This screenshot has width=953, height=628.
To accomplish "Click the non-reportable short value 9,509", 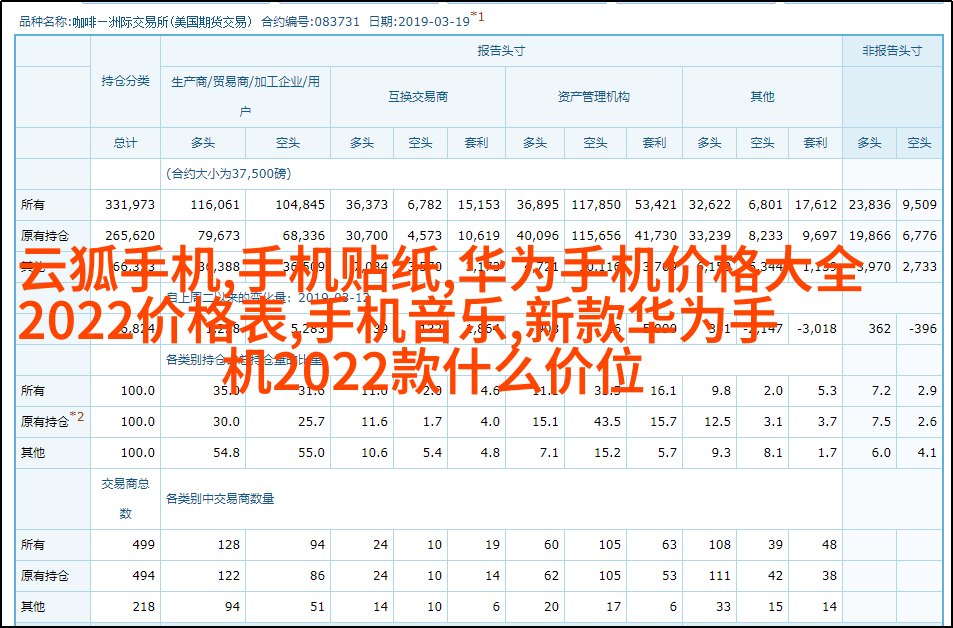I will tap(920, 205).
